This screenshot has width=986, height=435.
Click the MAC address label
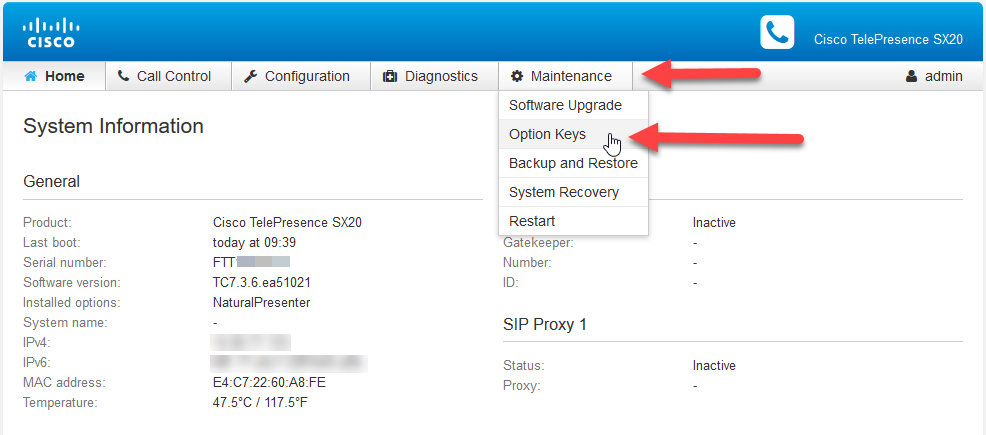coord(64,383)
